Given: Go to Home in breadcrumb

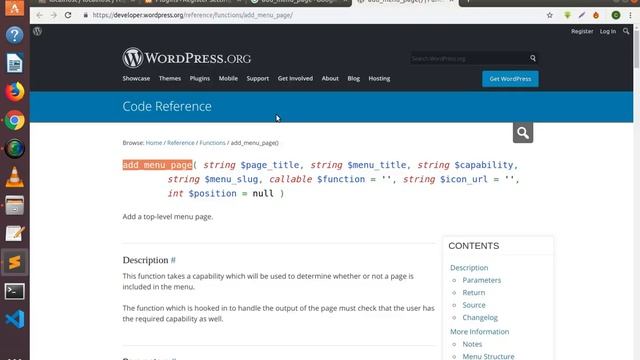Looking at the screenshot, I should (x=154, y=142).
